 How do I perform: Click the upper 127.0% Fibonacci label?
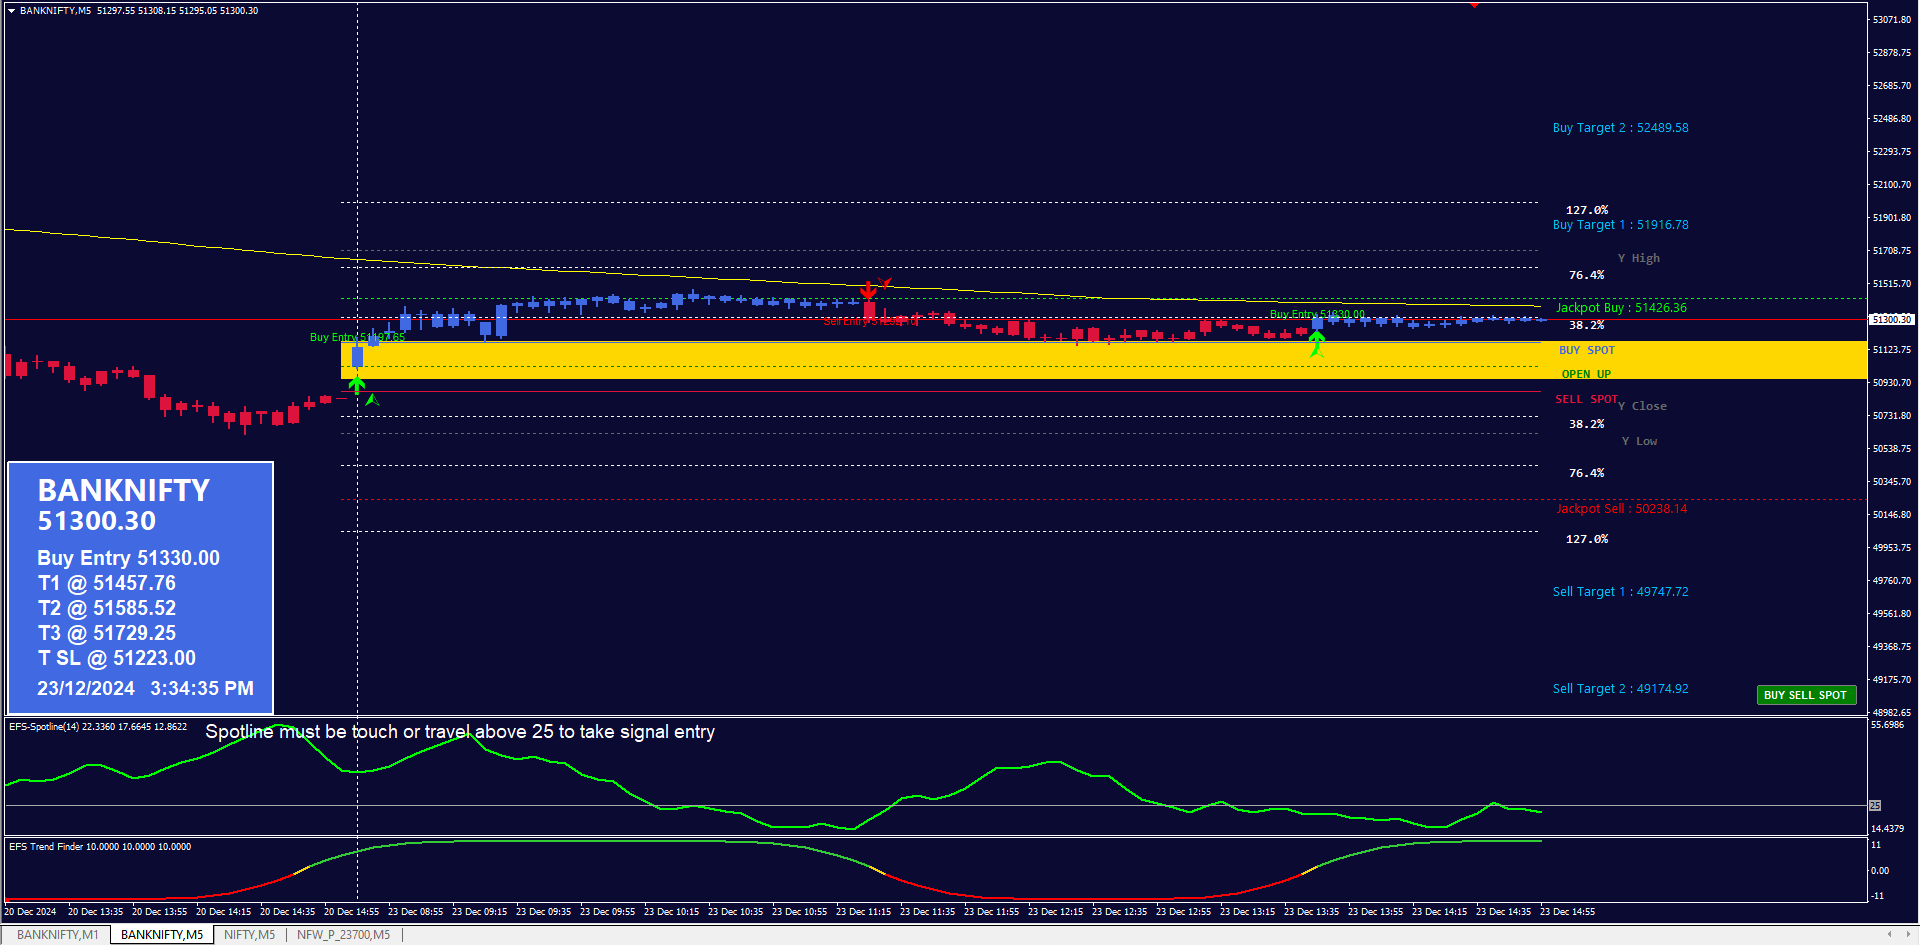(x=1587, y=210)
